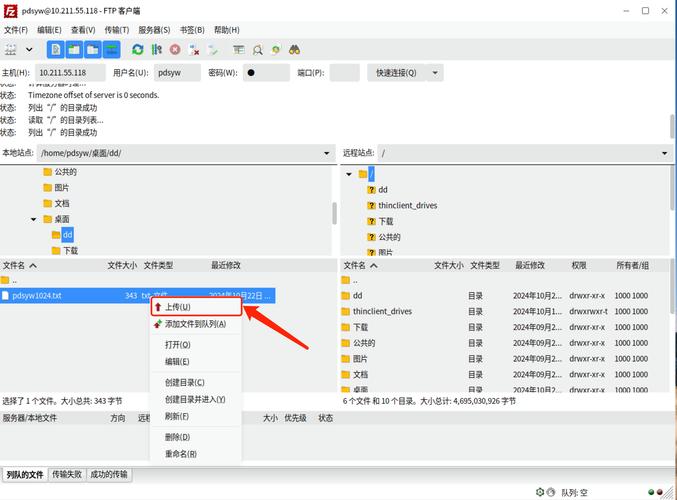Choose 上传(U) from the context menu
This screenshot has height=500, width=677.
(x=178, y=307)
